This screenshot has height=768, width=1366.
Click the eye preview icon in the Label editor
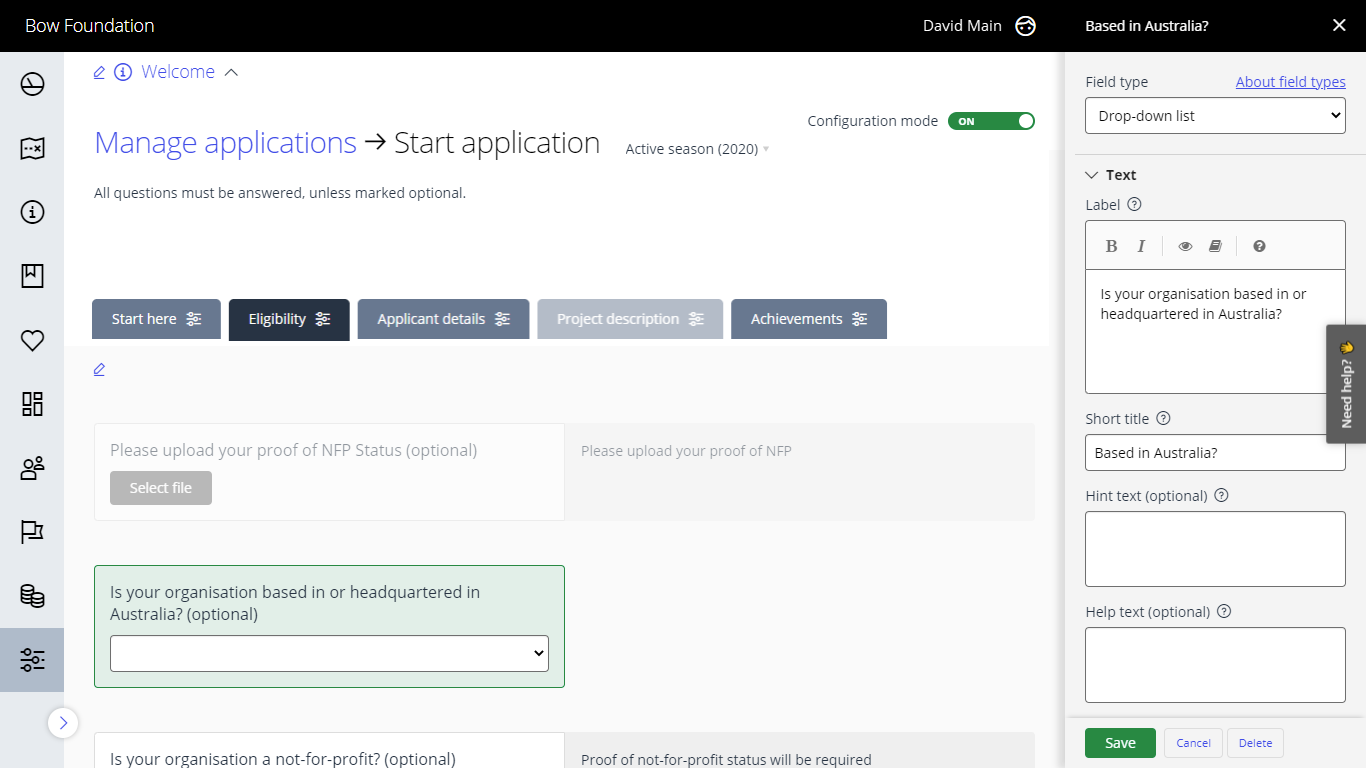click(1185, 246)
